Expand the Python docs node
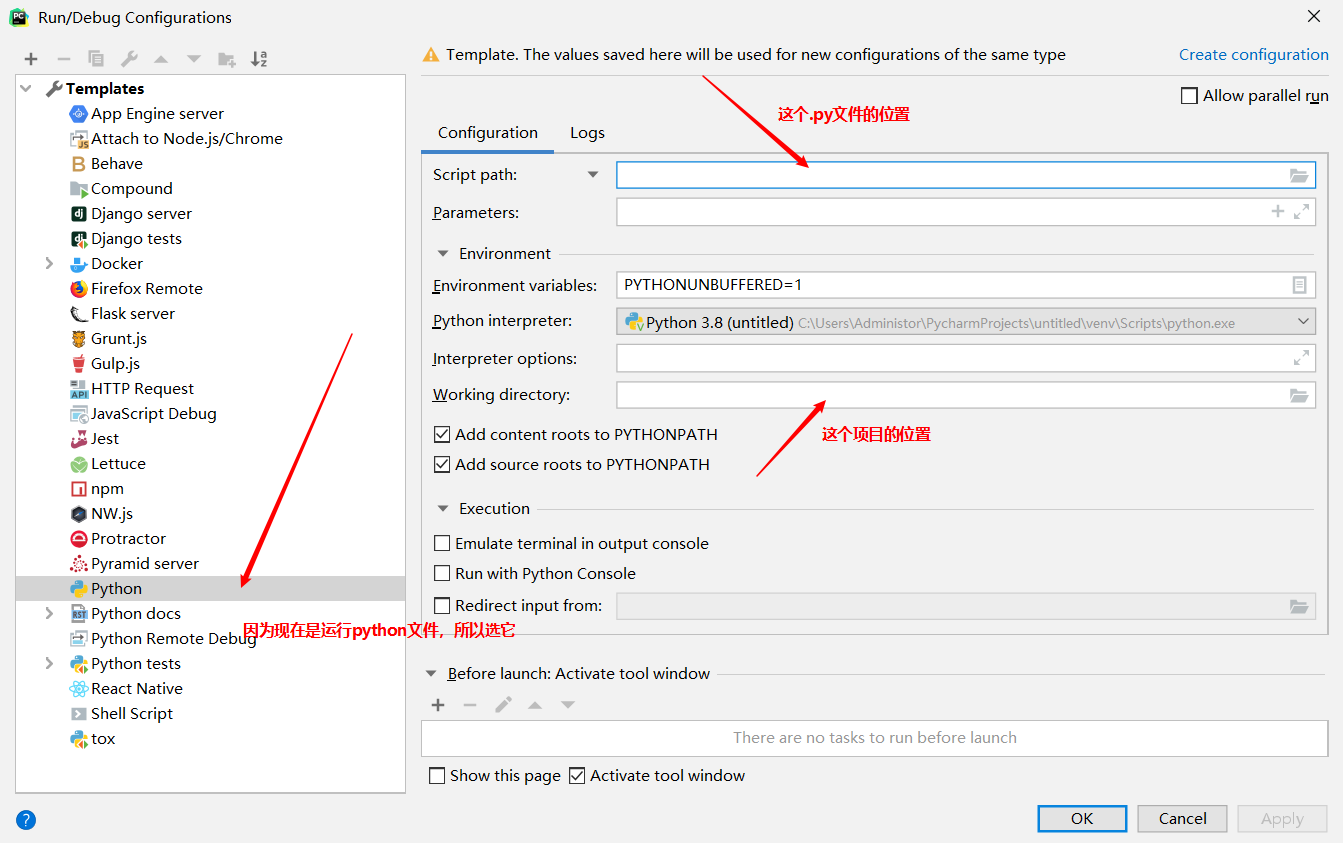Viewport: 1343px width, 843px height. coord(49,613)
